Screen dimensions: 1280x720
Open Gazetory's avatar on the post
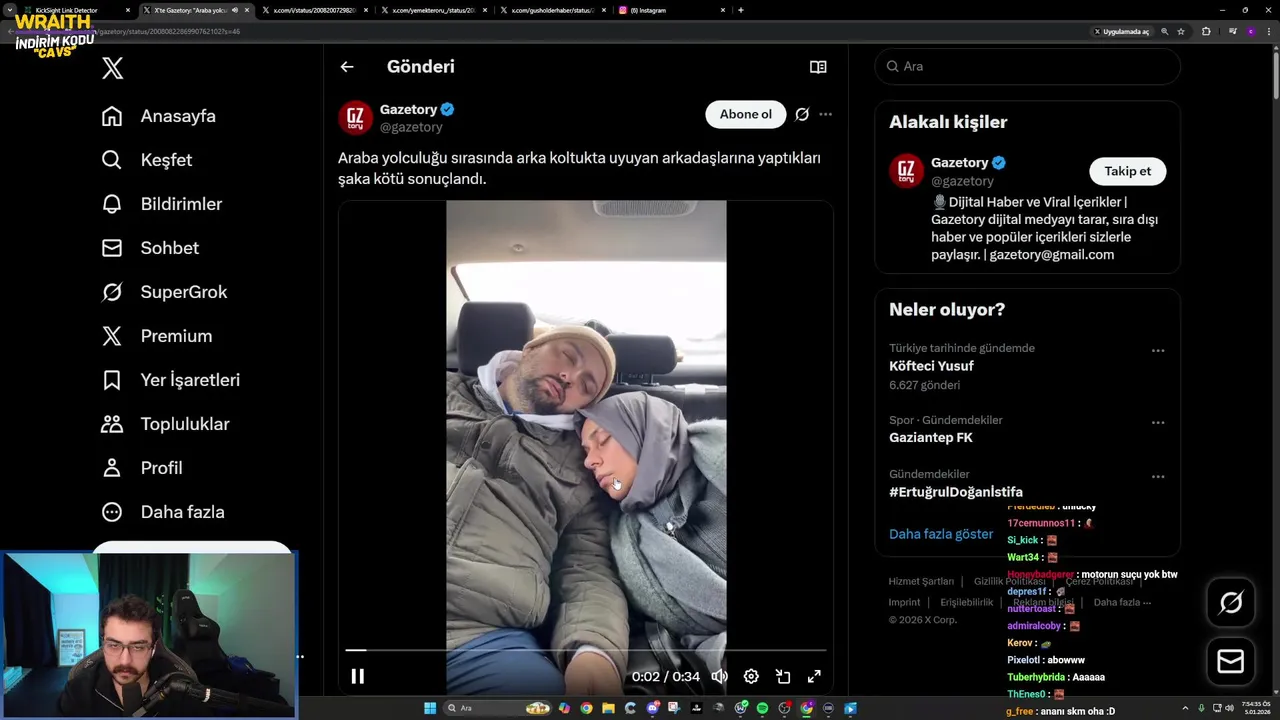(x=355, y=118)
